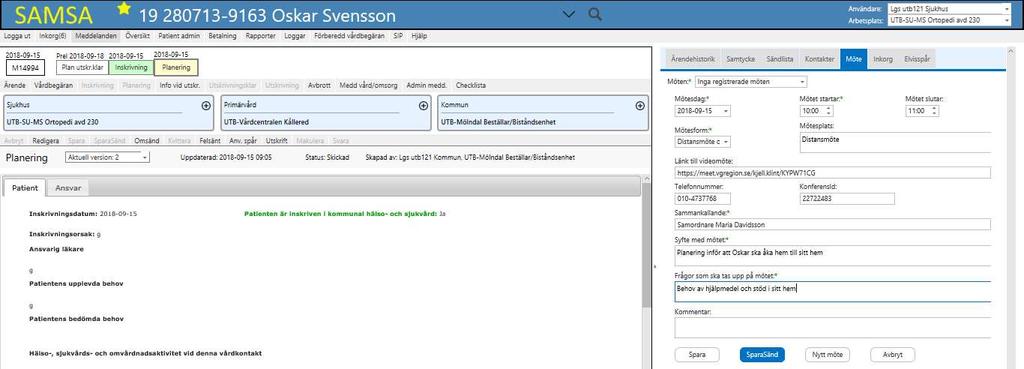Click the Avbryt button in meeting panel
1024x369 pixels.
click(893, 355)
